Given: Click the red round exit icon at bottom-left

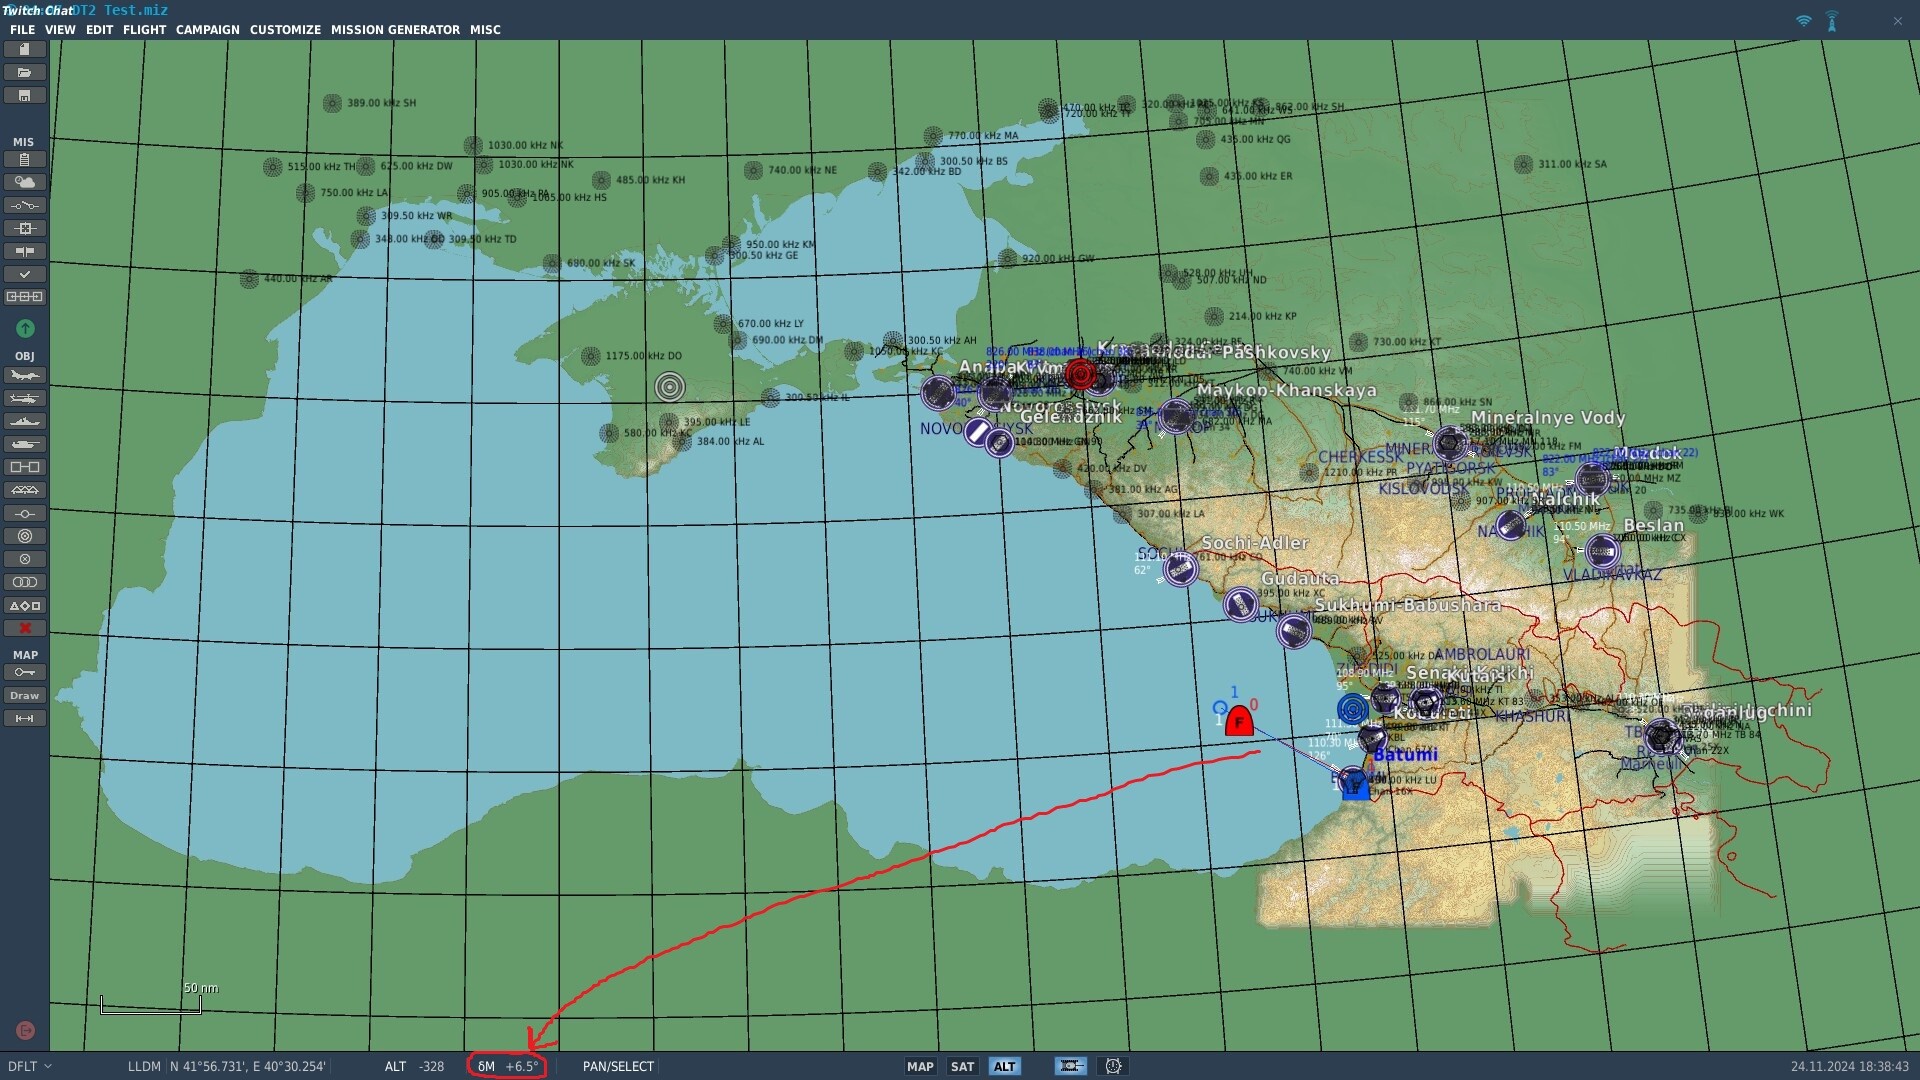Looking at the screenshot, I should pyautogui.click(x=25, y=1030).
